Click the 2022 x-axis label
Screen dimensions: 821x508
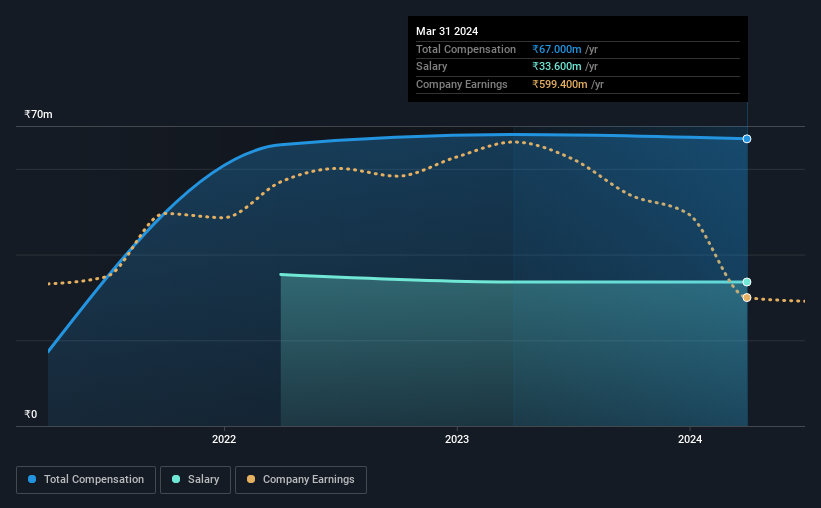click(x=224, y=439)
